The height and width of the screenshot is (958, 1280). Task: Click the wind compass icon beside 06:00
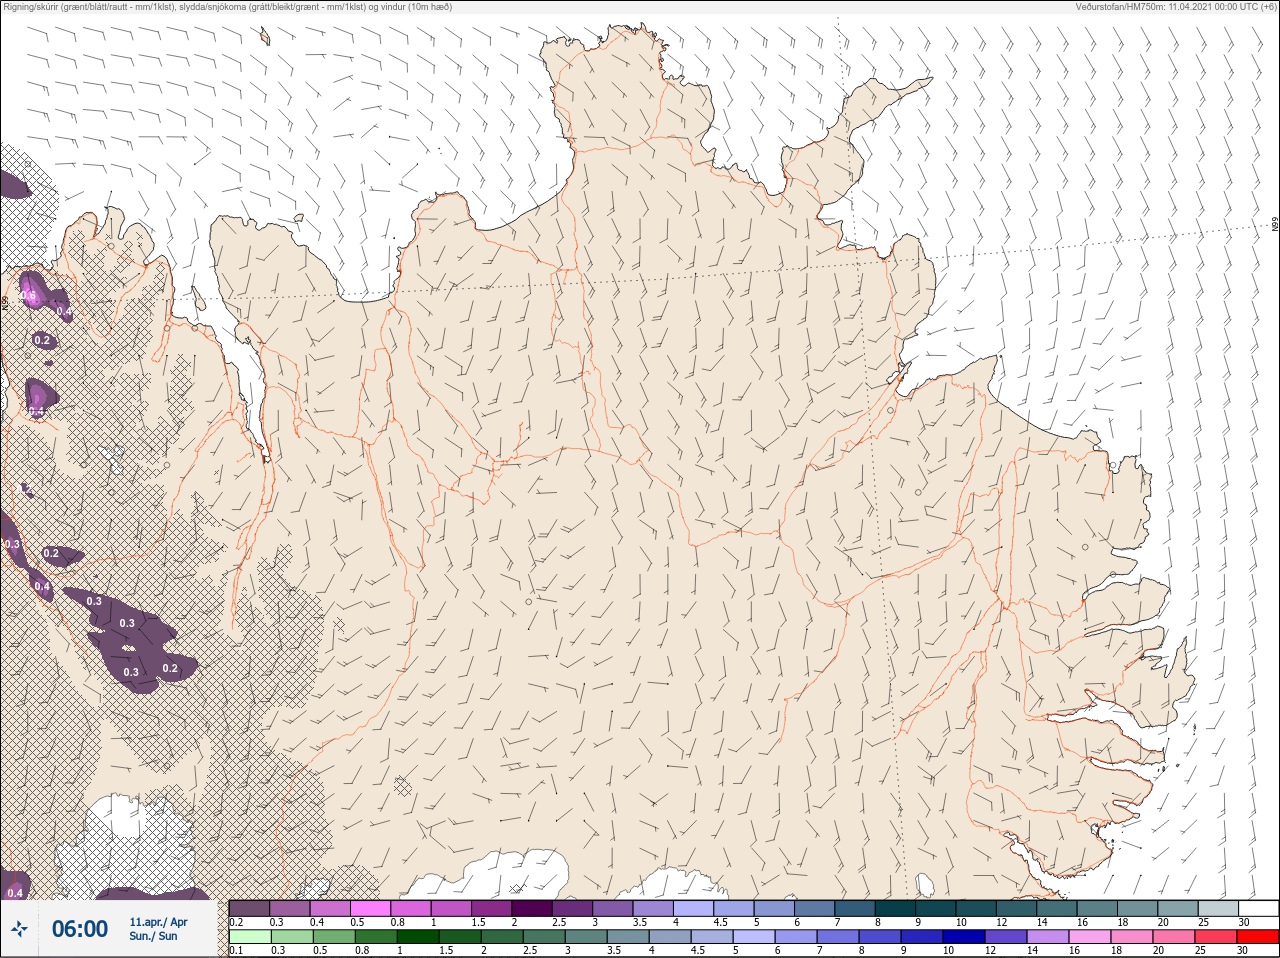coord(19,929)
